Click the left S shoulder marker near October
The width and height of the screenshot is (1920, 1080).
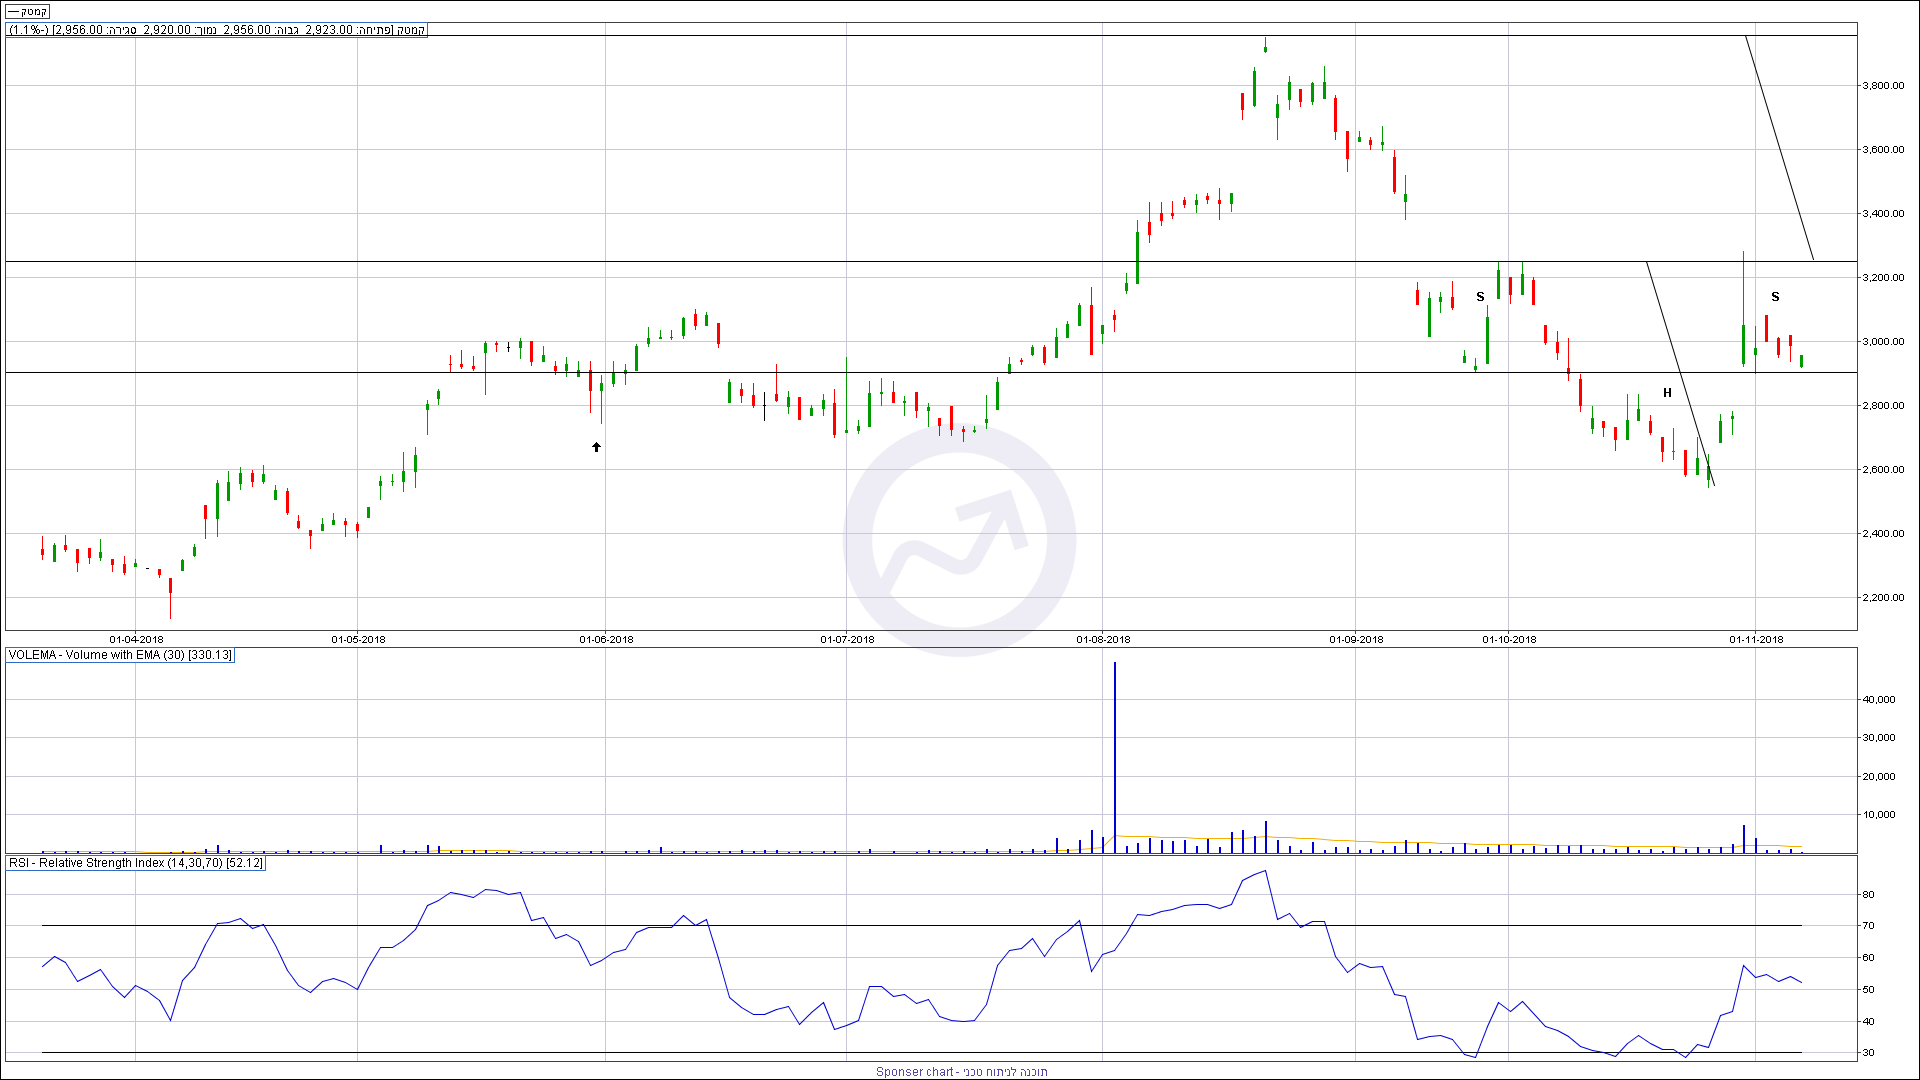1480,297
